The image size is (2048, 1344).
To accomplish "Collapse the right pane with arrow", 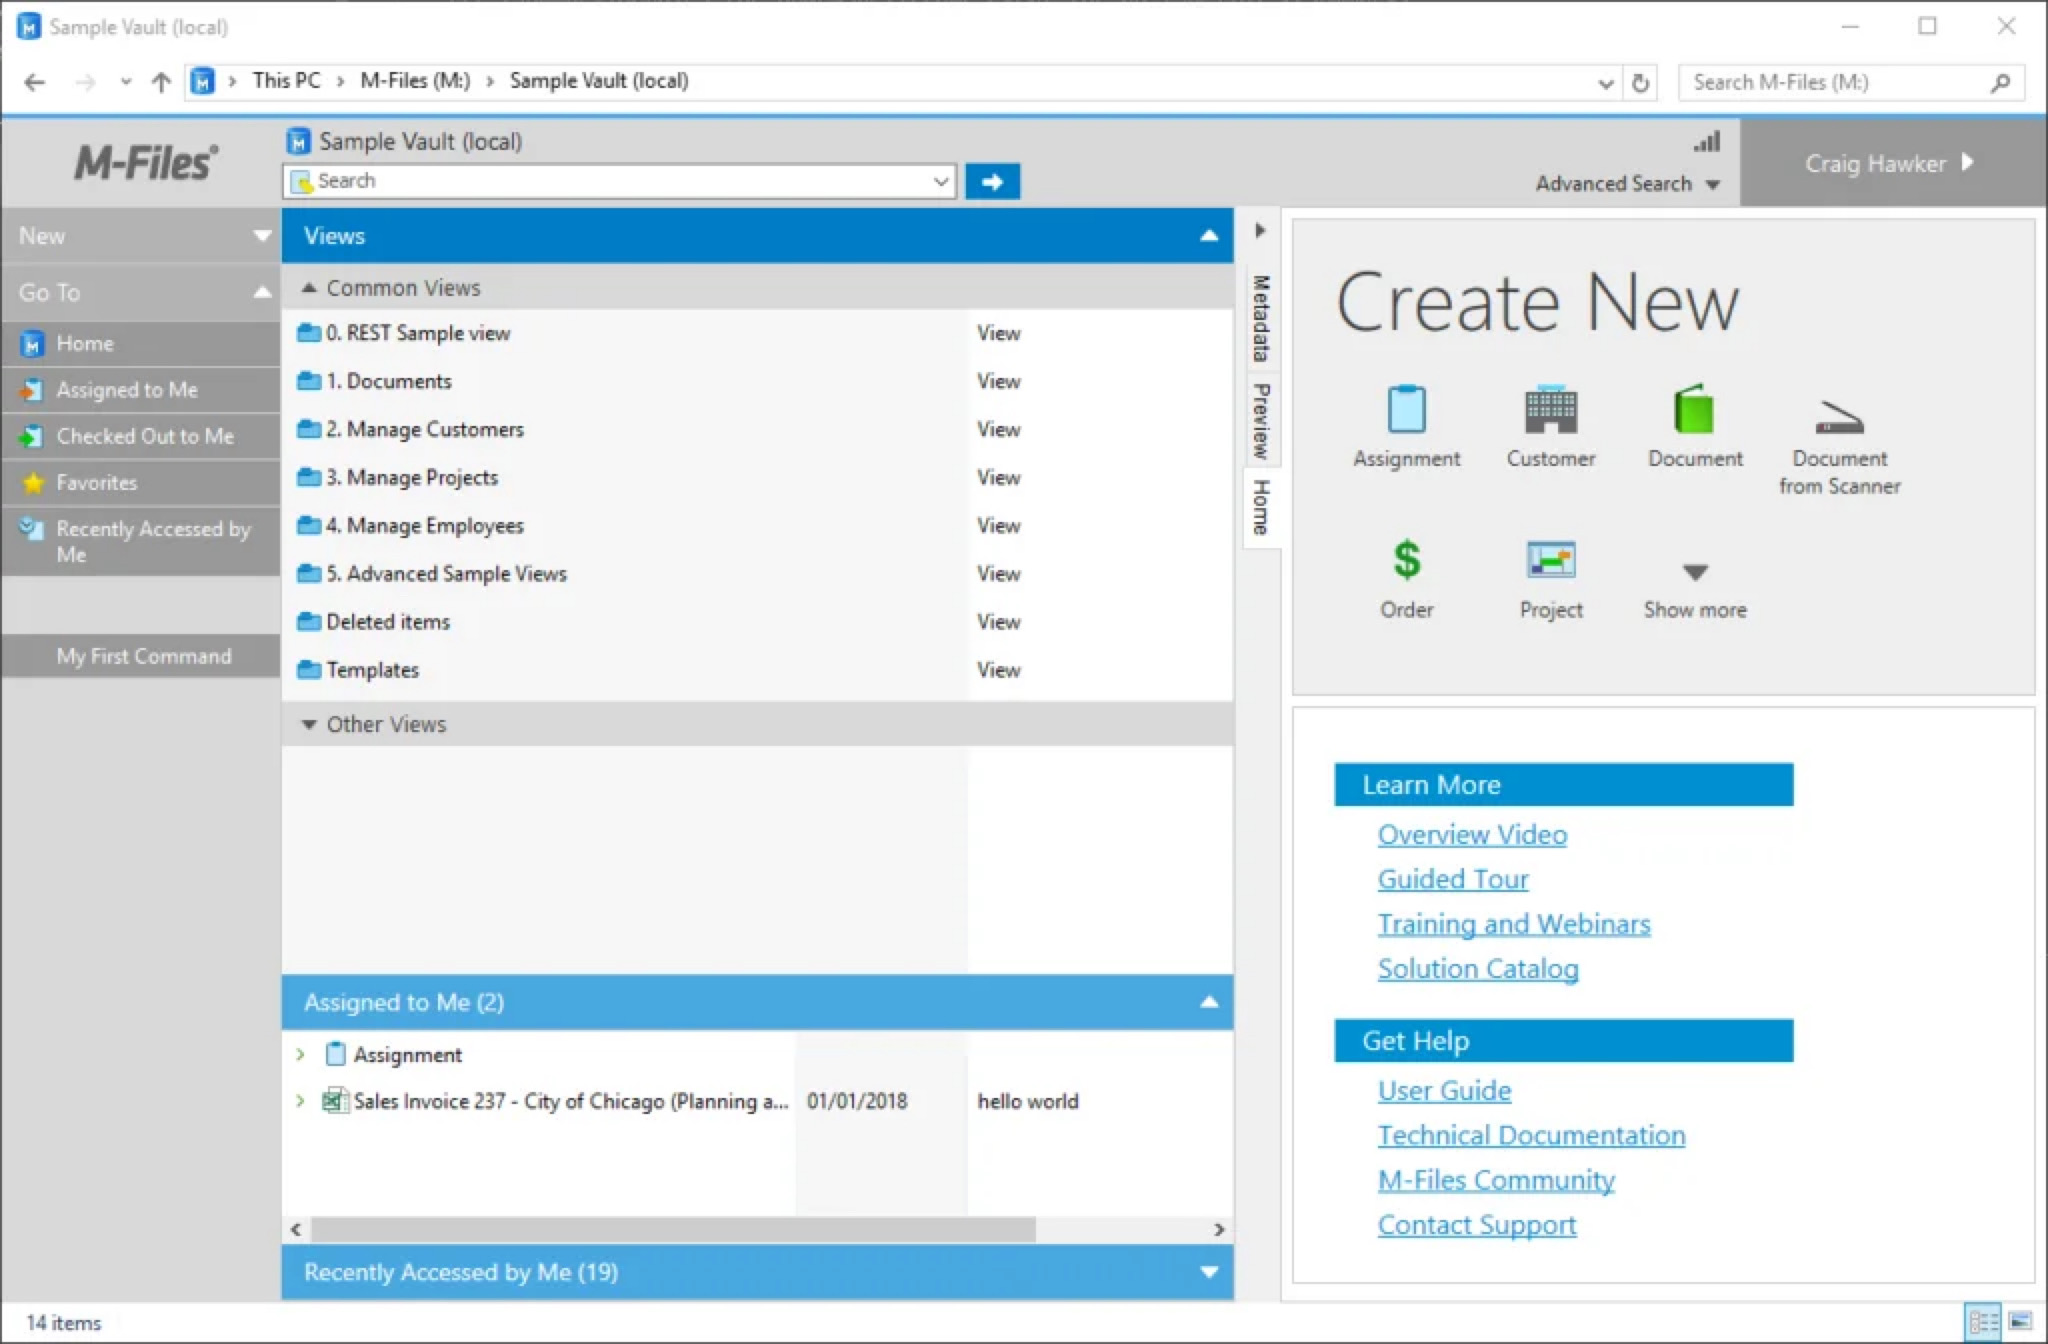I will coord(1260,231).
